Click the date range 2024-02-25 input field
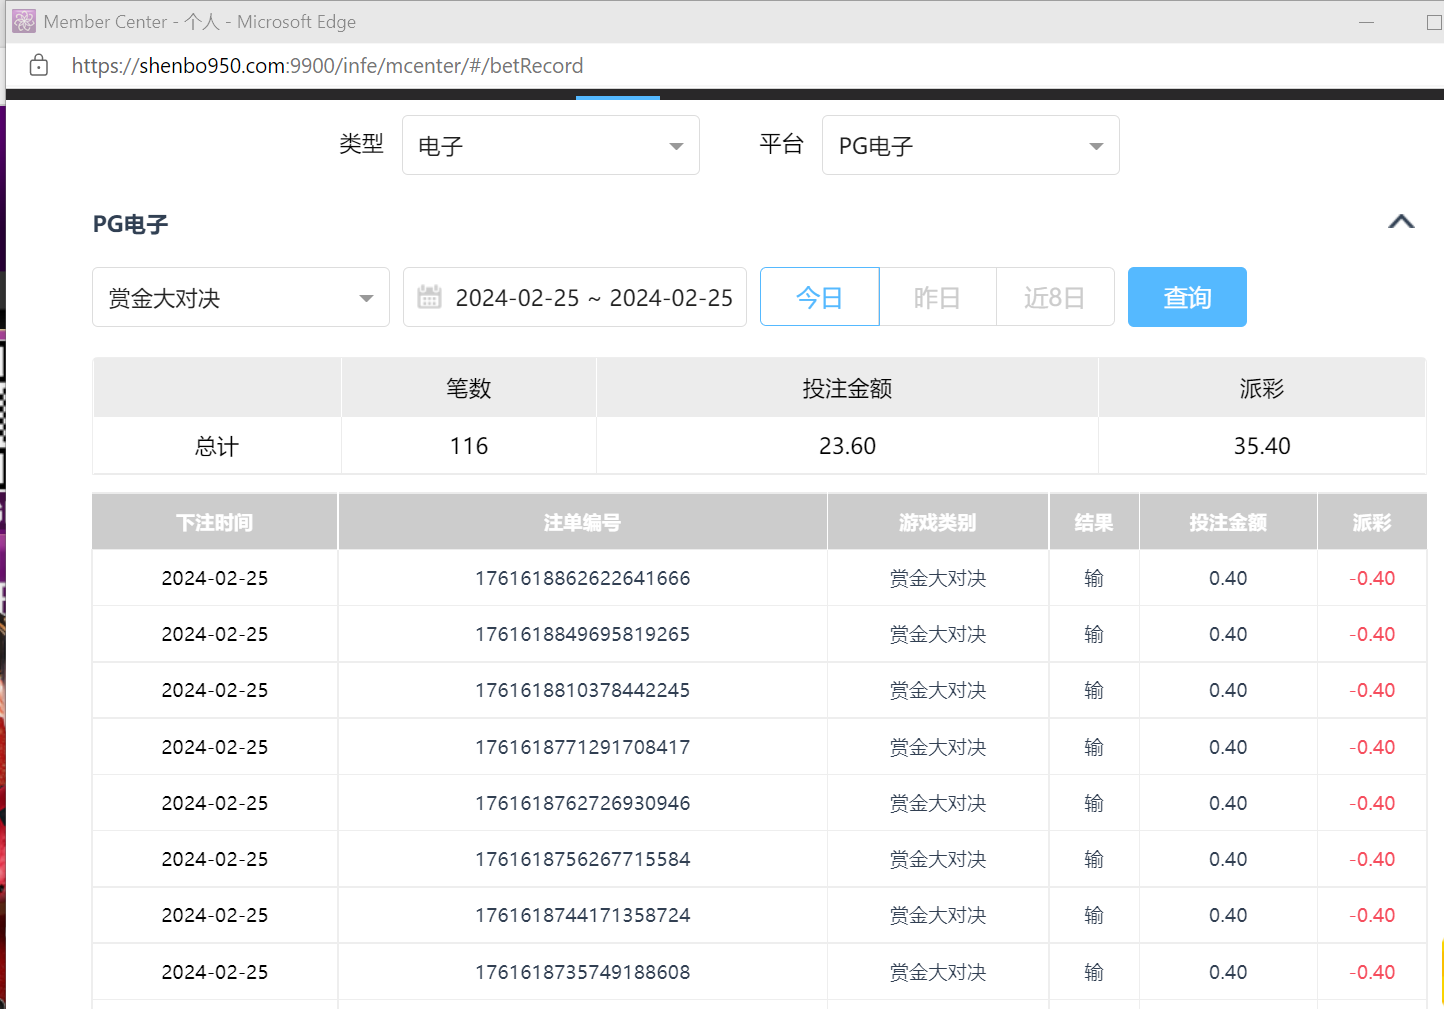This screenshot has width=1444, height=1009. tap(593, 298)
